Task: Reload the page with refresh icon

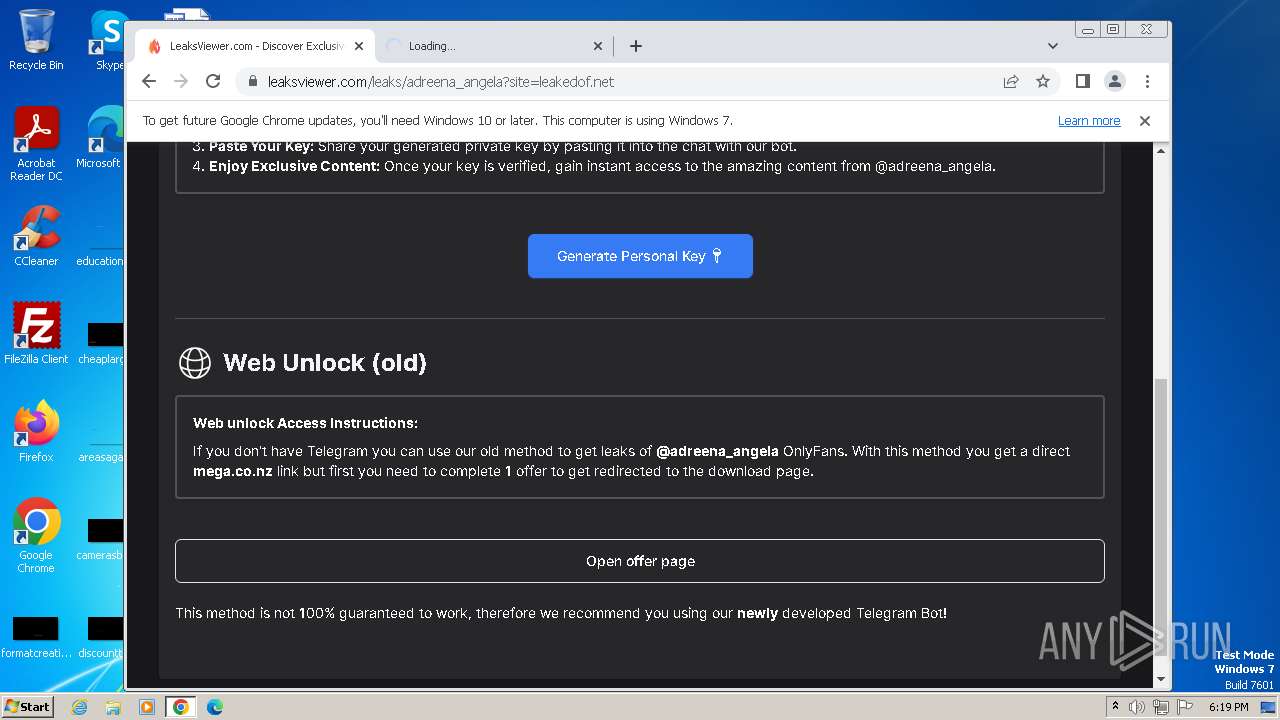Action: 213,81
